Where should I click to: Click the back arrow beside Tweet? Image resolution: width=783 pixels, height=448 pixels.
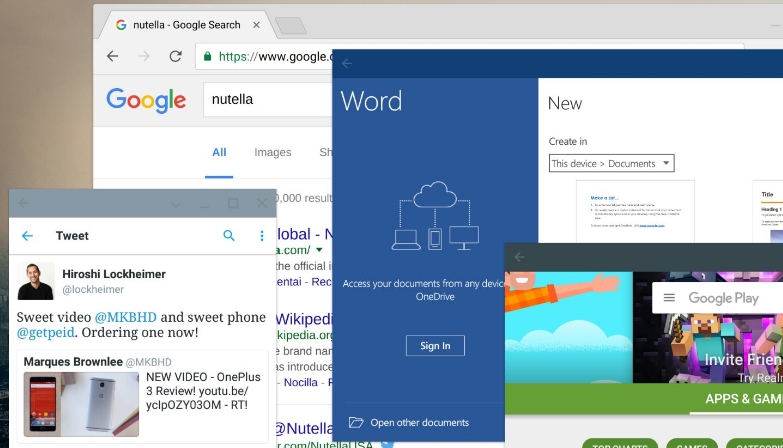pyautogui.click(x=27, y=236)
